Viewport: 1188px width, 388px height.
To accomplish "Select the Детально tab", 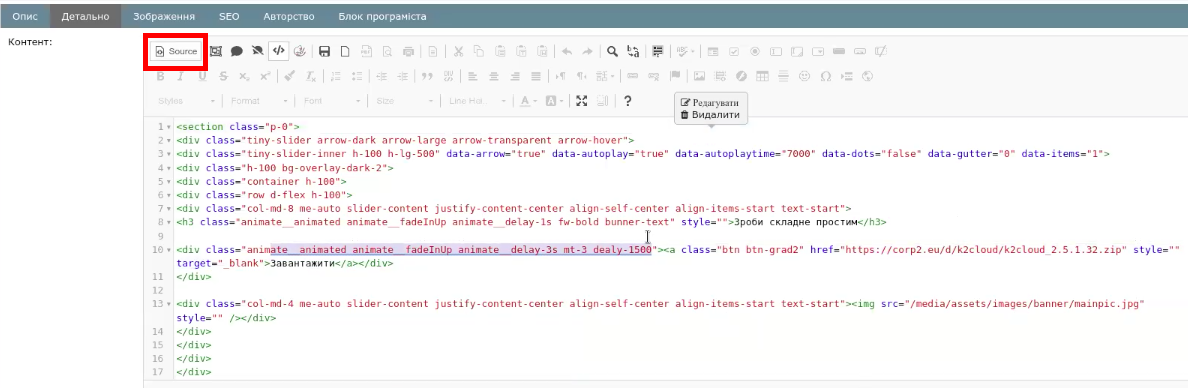I will [x=86, y=16].
